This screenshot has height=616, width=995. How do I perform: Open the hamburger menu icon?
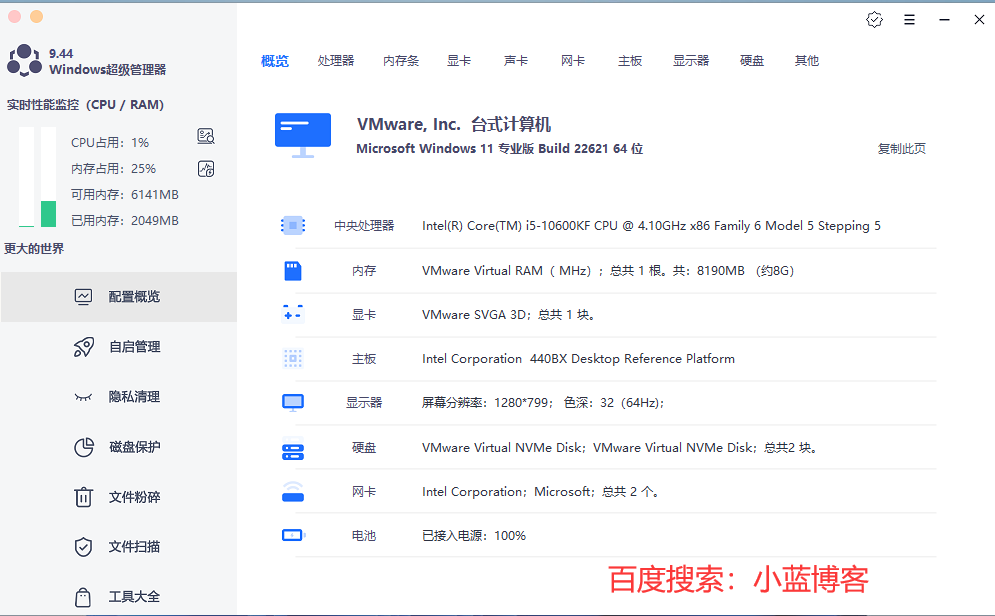[909, 20]
